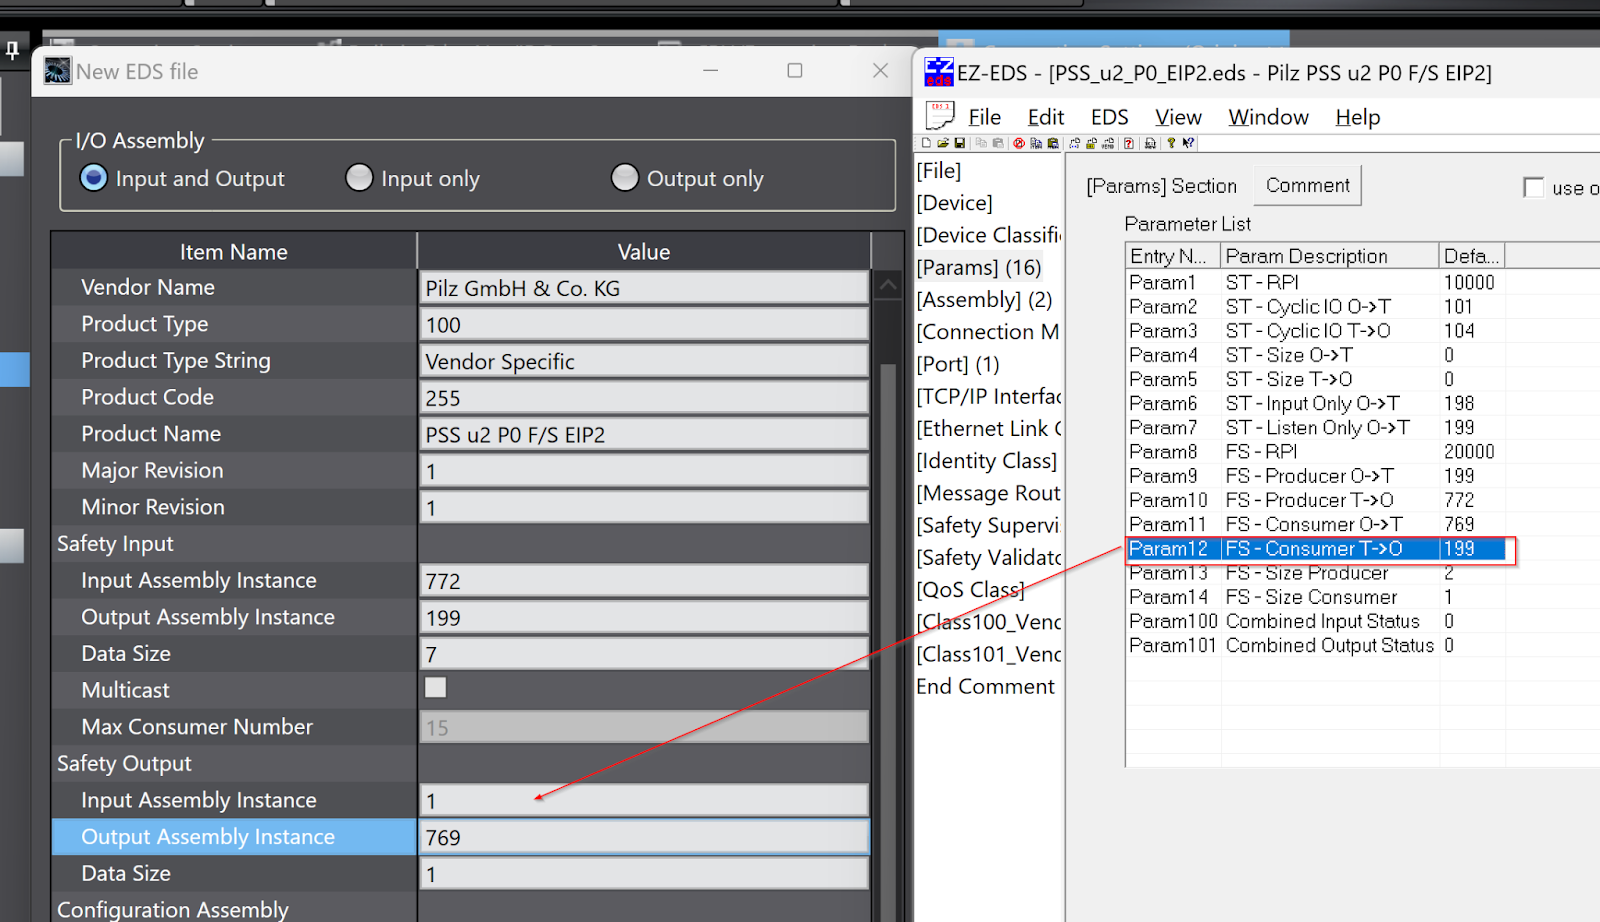Select the Output only radio button
This screenshot has width=1600, height=922.
[x=625, y=177]
